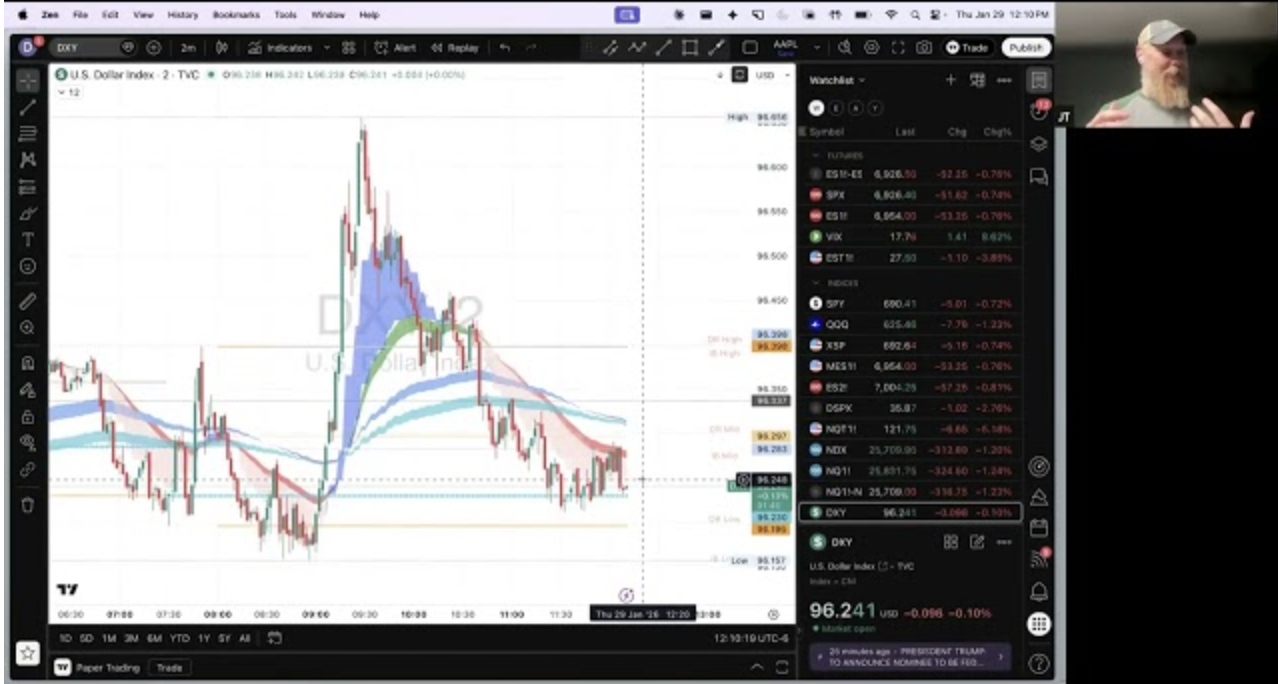1278x684 pixels.
Task: Click the Replay button in toolbar
Action: pyautogui.click(x=455, y=47)
